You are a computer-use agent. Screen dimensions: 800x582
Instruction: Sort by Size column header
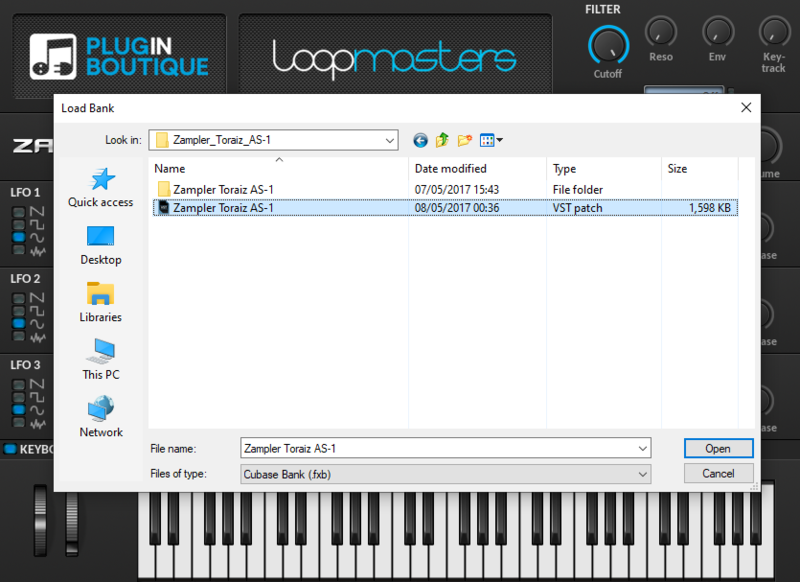700,168
